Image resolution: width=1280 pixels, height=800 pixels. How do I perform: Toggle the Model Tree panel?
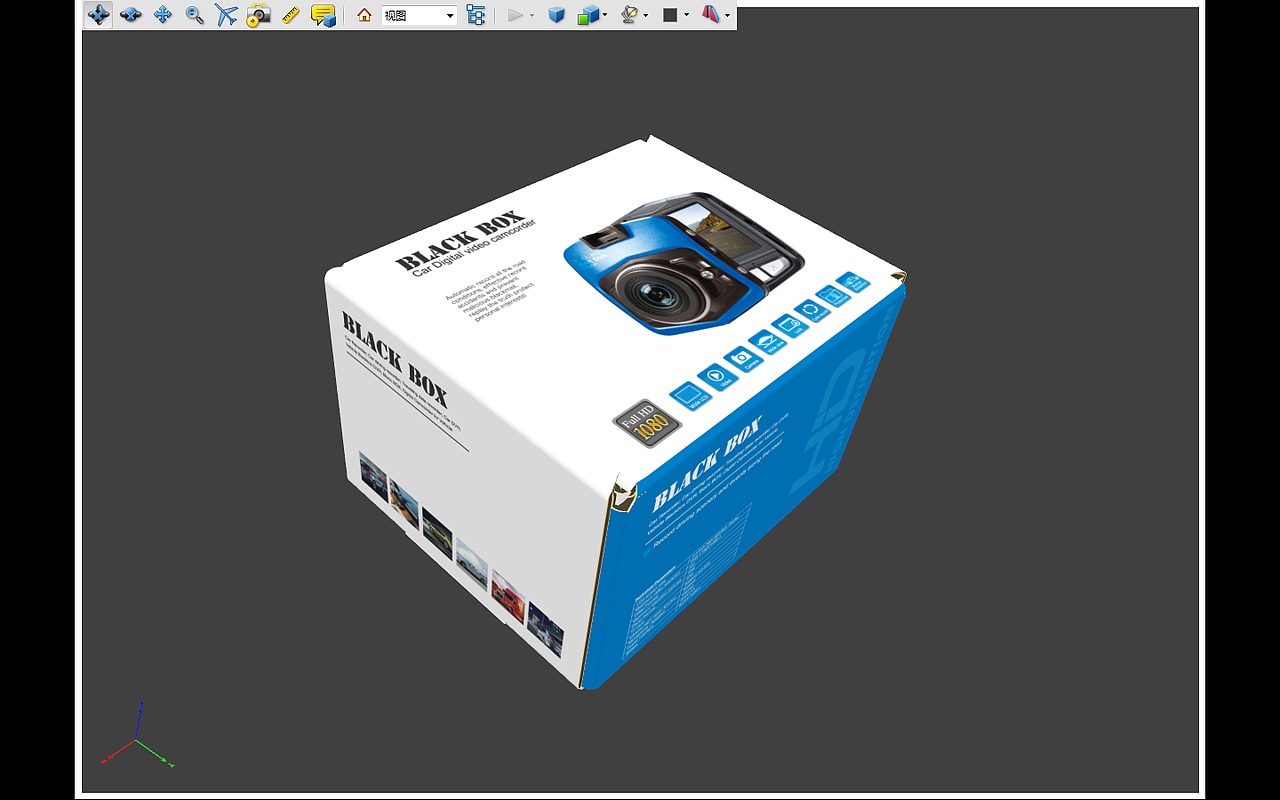pyautogui.click(x=476, y=15)
